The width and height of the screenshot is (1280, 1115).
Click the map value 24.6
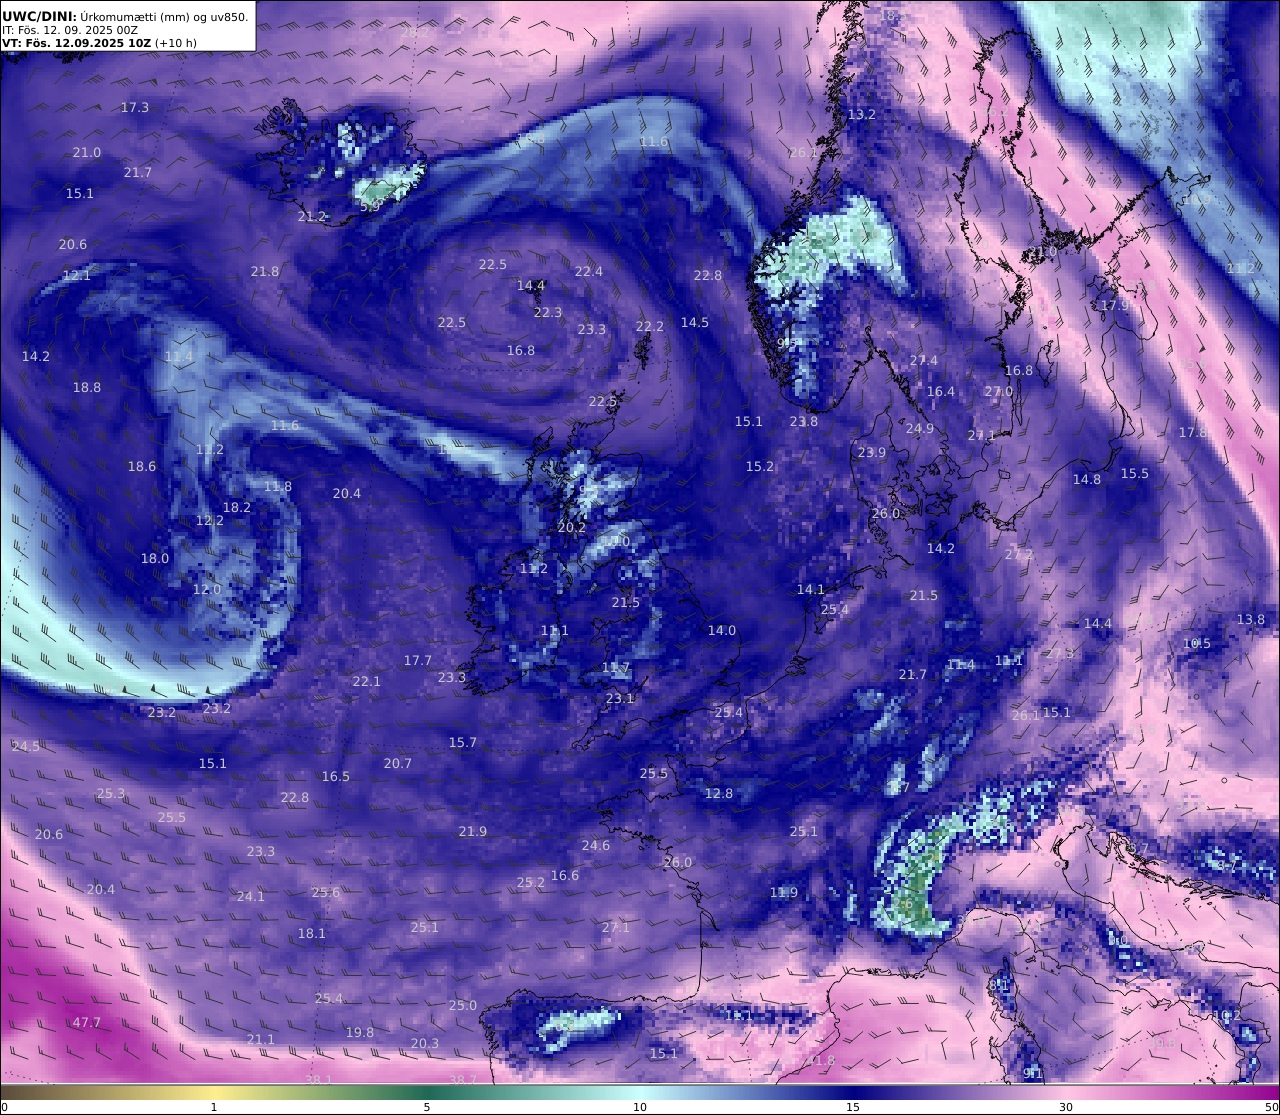point(596,845)
